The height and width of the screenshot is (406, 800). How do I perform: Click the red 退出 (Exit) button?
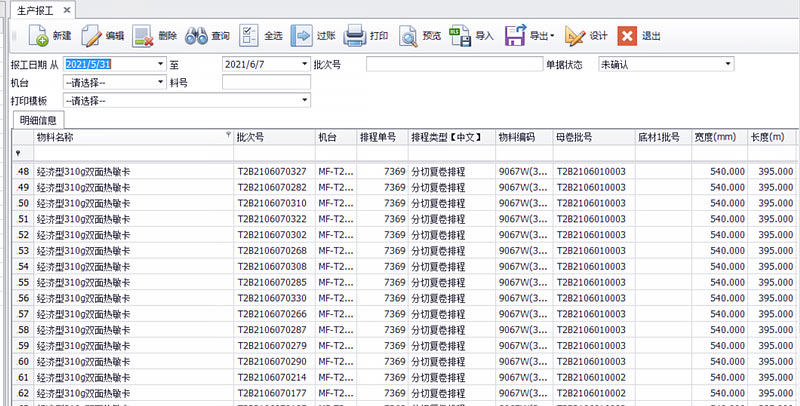627,36
